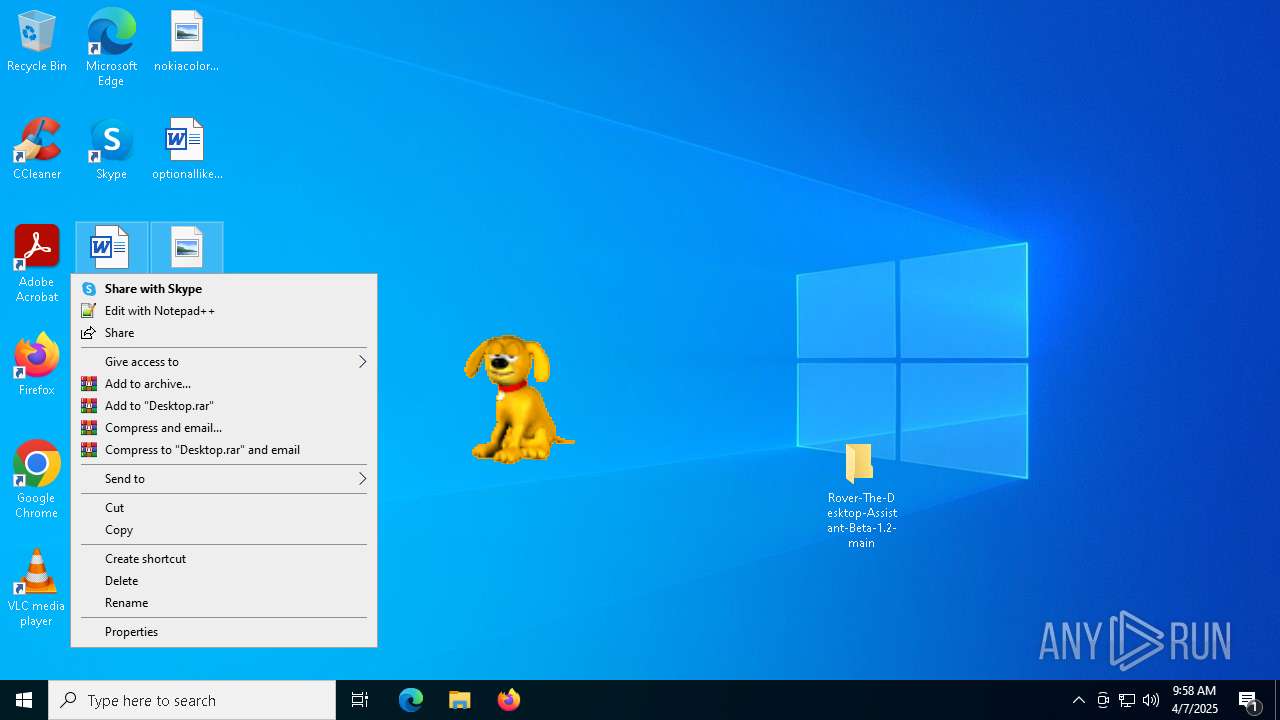Viewport: 1280px width, 720px height.
Task: Select the Google Chrome desktop shortcut
Action: tap(37, 479)
